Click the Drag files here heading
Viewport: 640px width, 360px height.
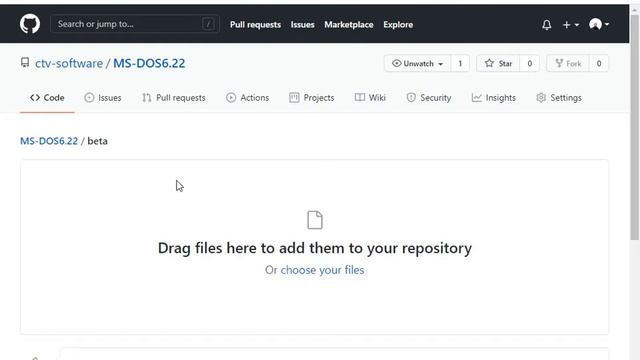point(315,248)
